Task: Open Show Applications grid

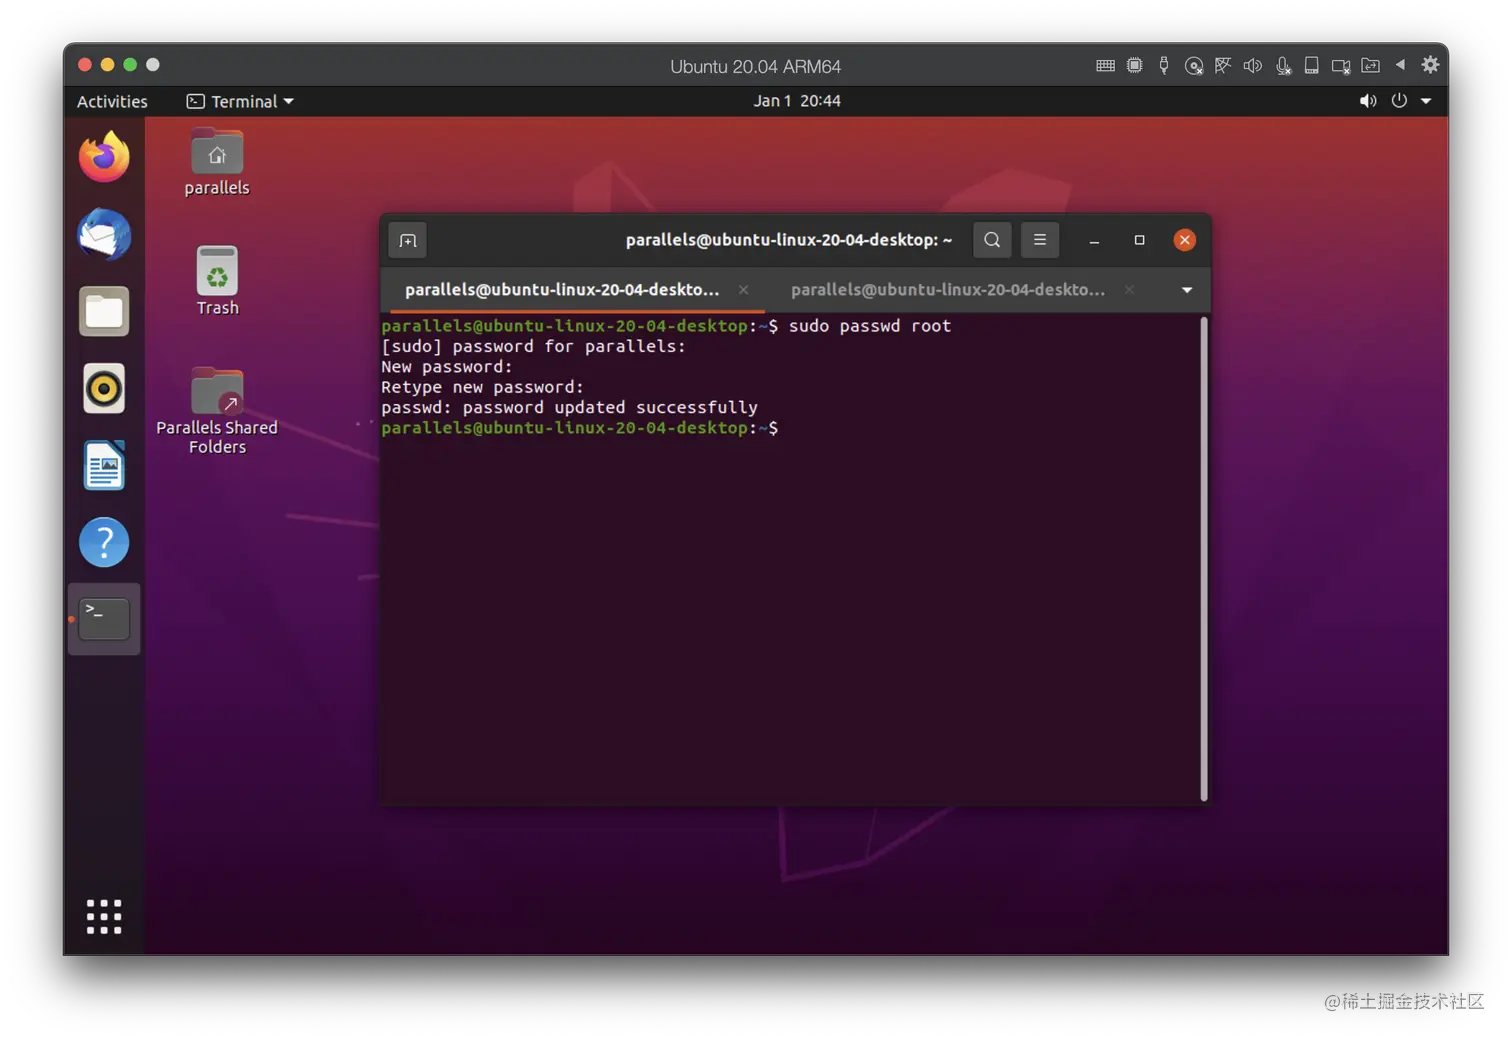Action: (103, 915)
